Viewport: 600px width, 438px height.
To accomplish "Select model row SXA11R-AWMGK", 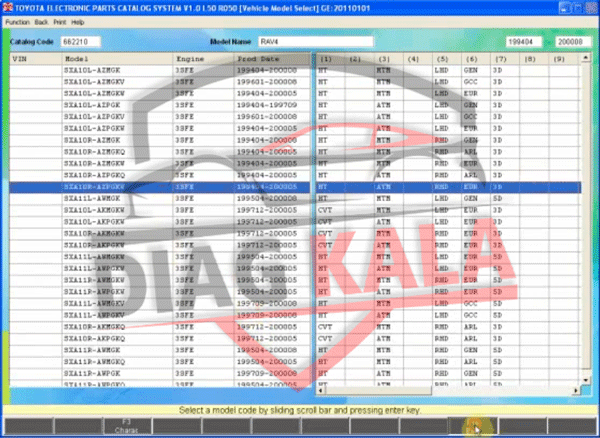I will [295, 350].
